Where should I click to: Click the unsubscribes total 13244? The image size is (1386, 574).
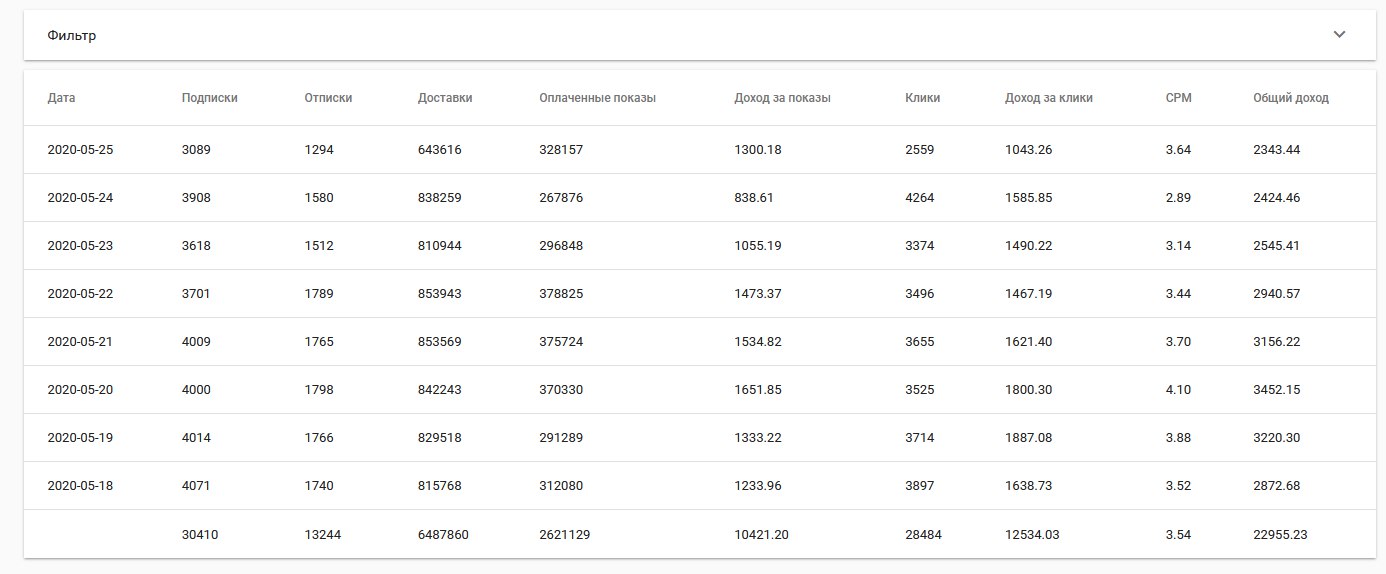(323, 535)
